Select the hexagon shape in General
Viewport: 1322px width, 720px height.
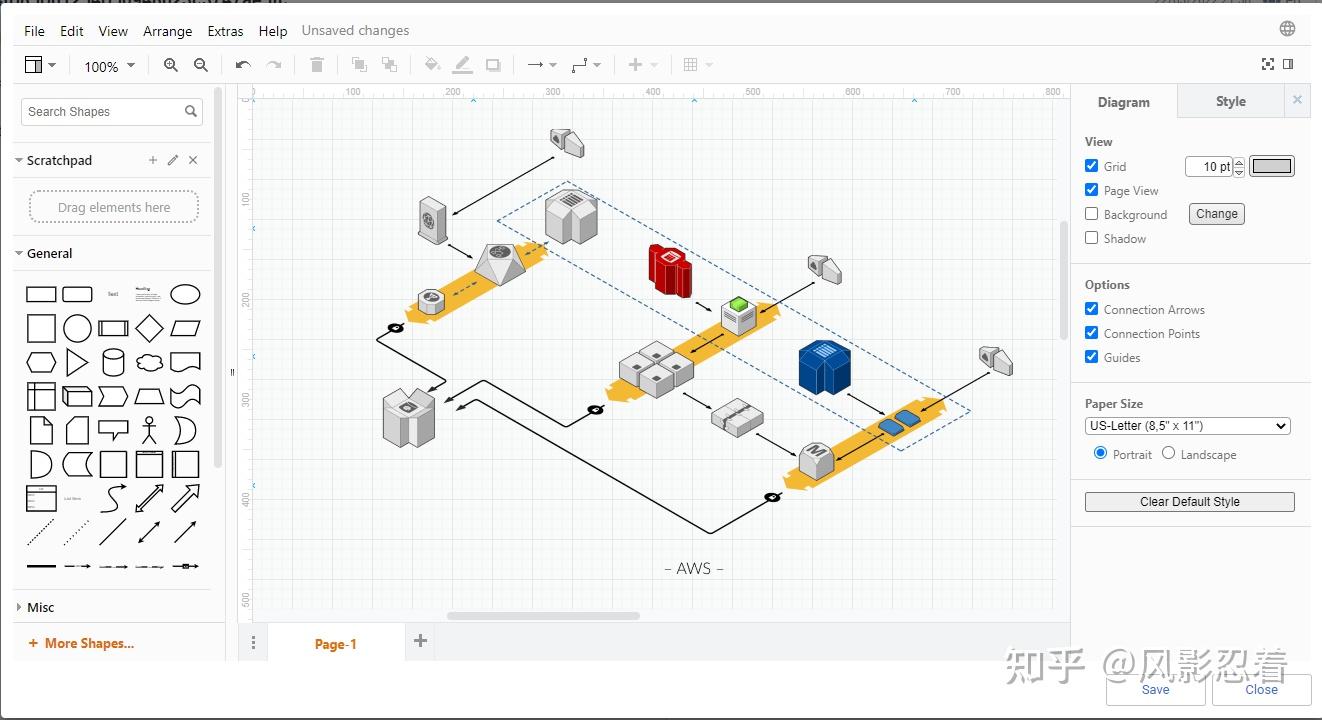click(41, 362)
